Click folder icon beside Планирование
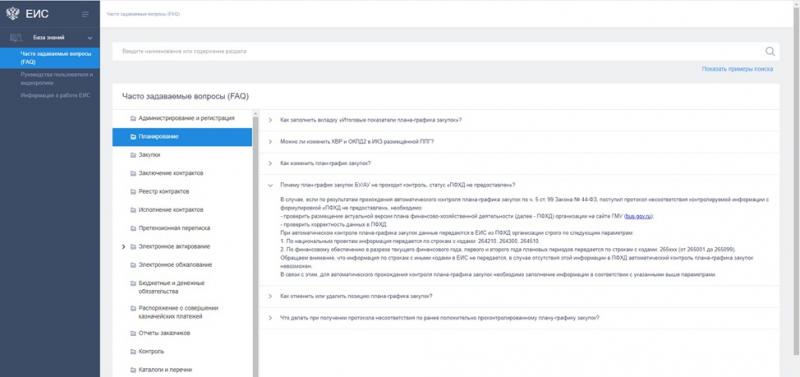The image size is (800, 377). [133, 137]
